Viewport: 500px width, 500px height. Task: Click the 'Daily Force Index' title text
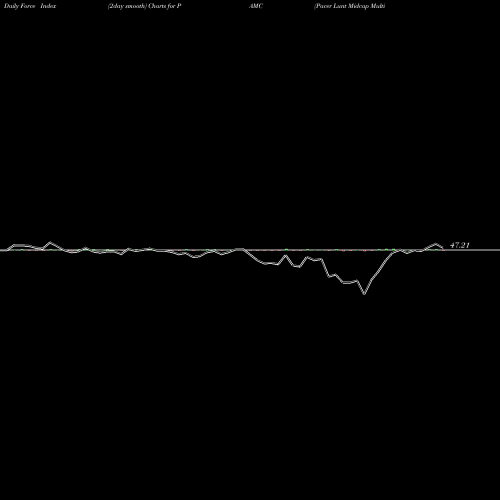(x=30, y=6)
